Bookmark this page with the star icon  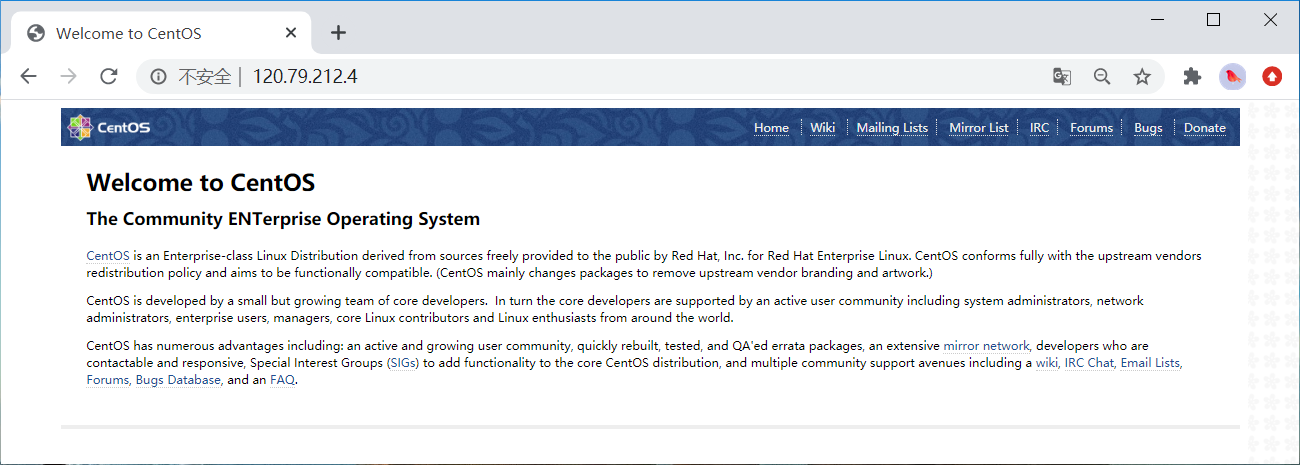pos(1142,76)
